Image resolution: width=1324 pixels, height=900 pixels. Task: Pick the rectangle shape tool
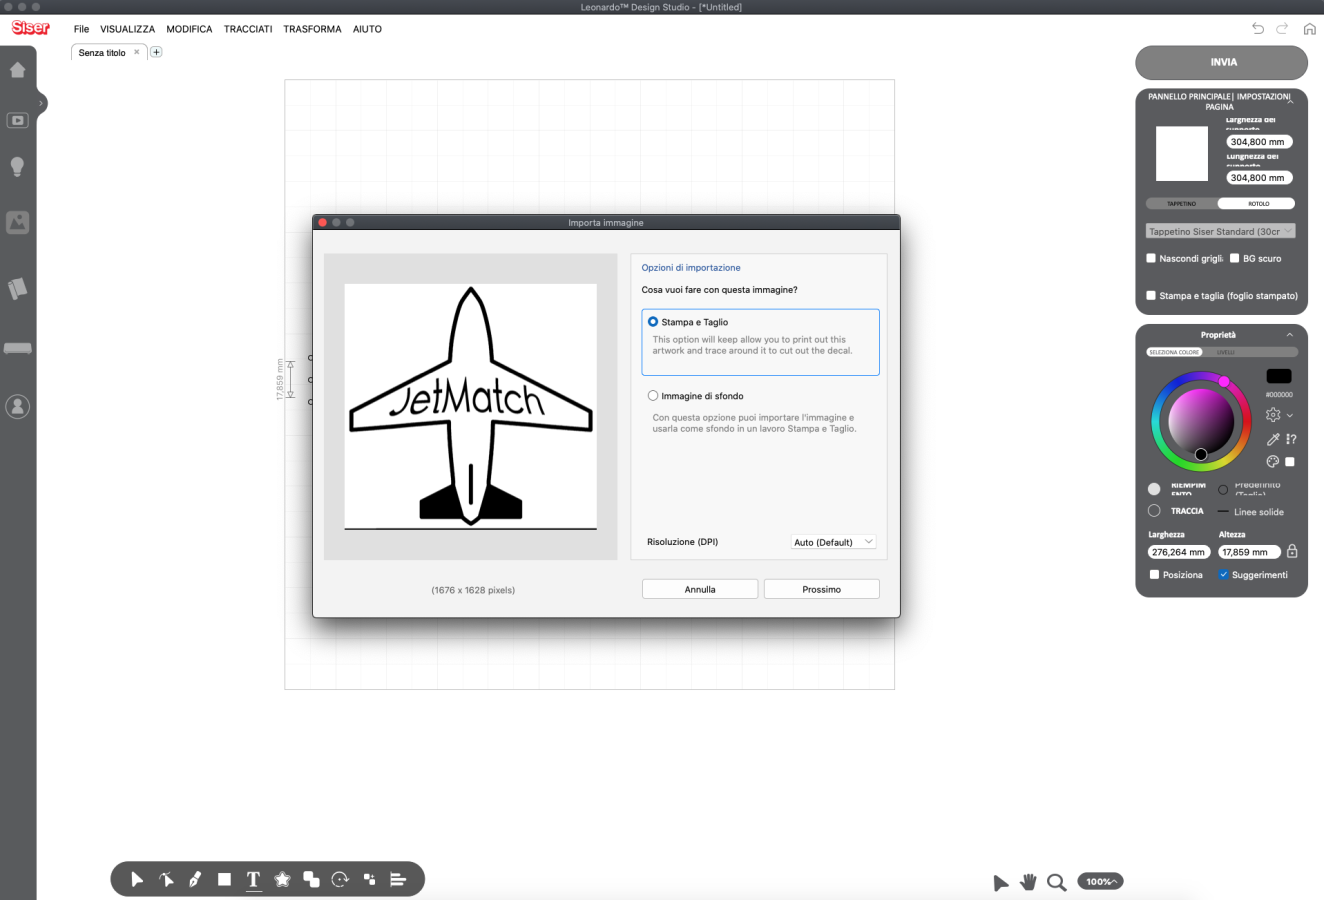[x=224, y=880]
